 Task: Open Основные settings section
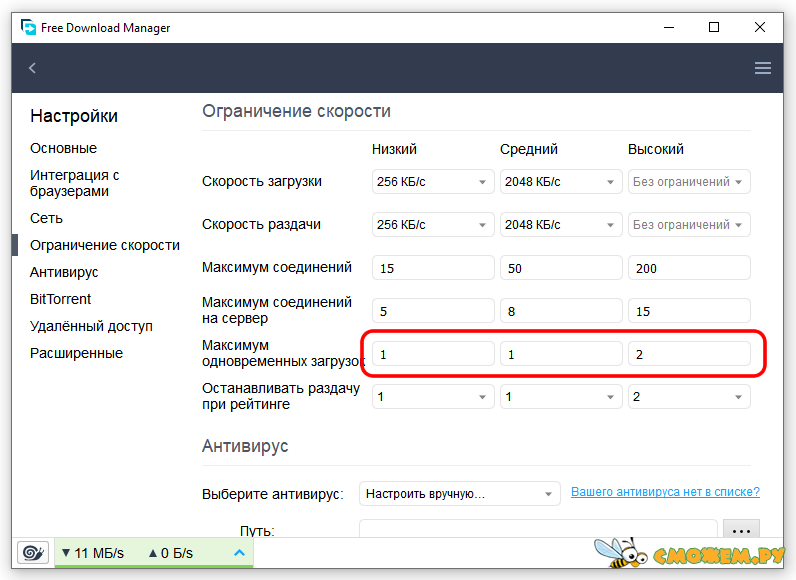(63, 148)
